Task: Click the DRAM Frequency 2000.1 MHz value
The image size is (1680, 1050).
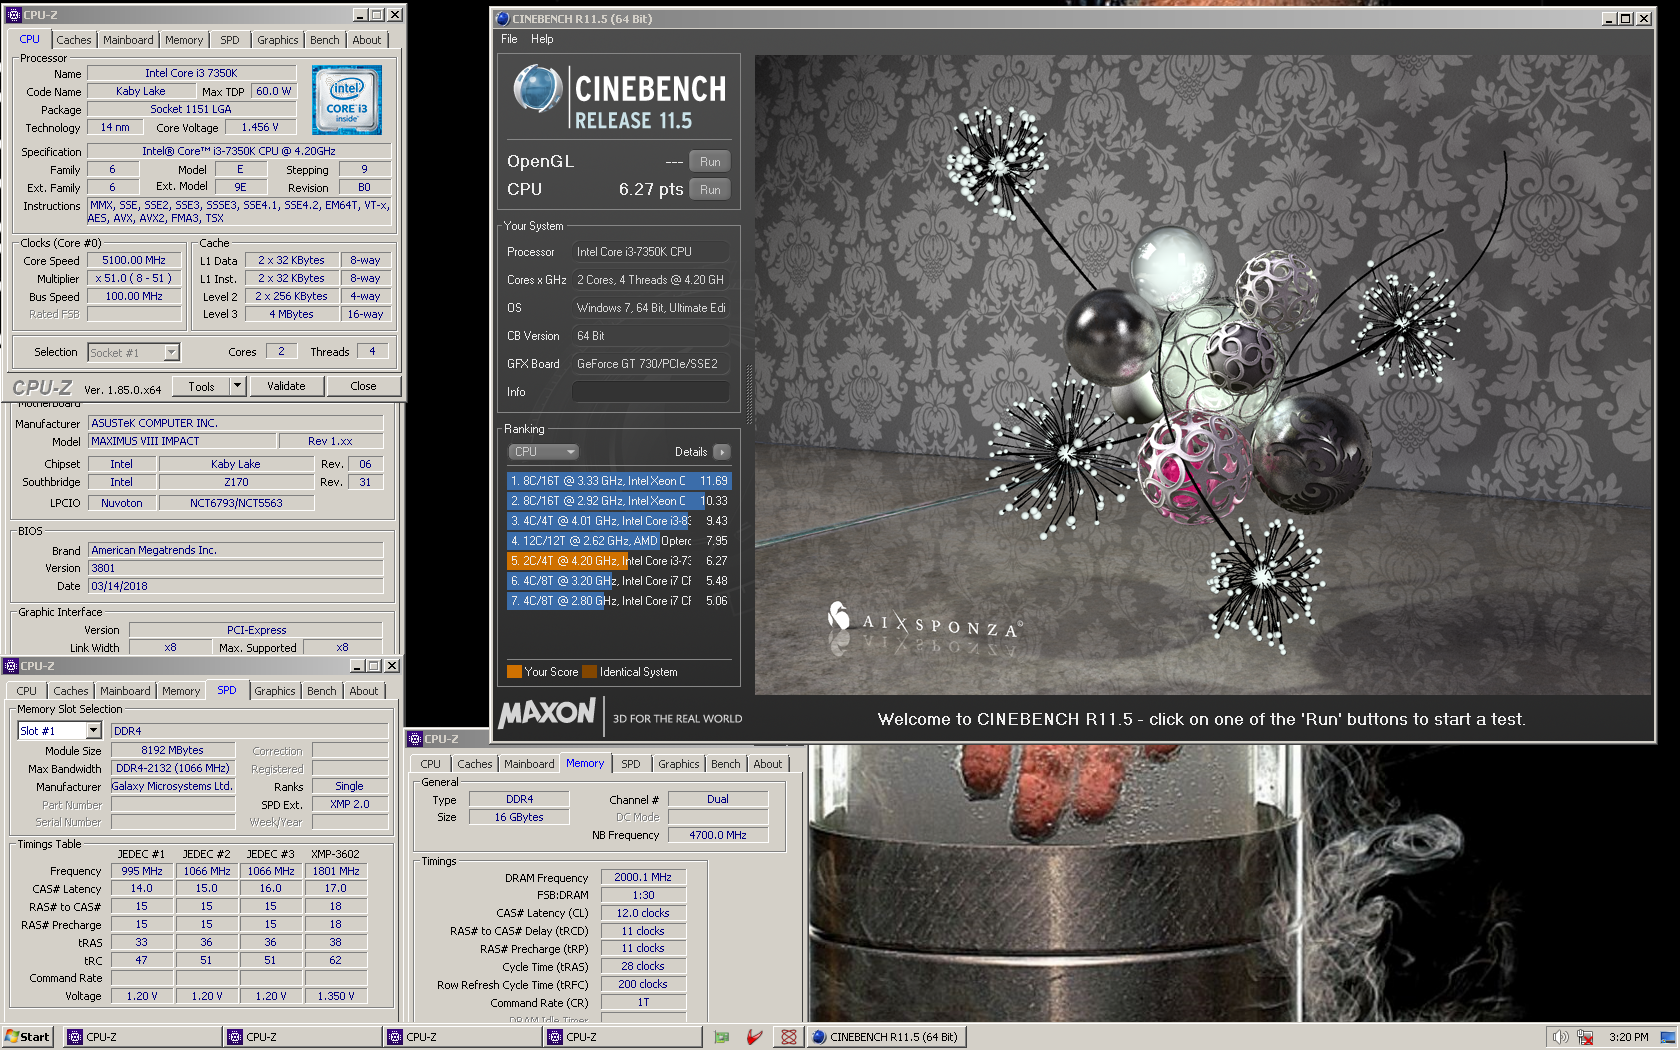Action: [643, 877]
